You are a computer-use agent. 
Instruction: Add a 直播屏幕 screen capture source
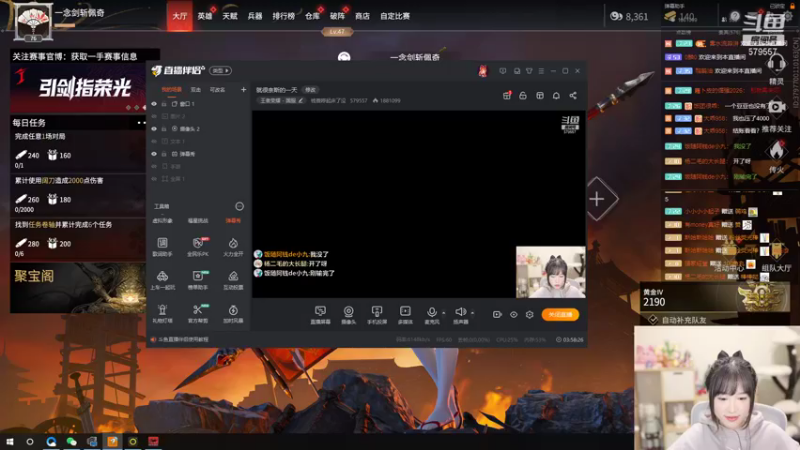[320, 315]
